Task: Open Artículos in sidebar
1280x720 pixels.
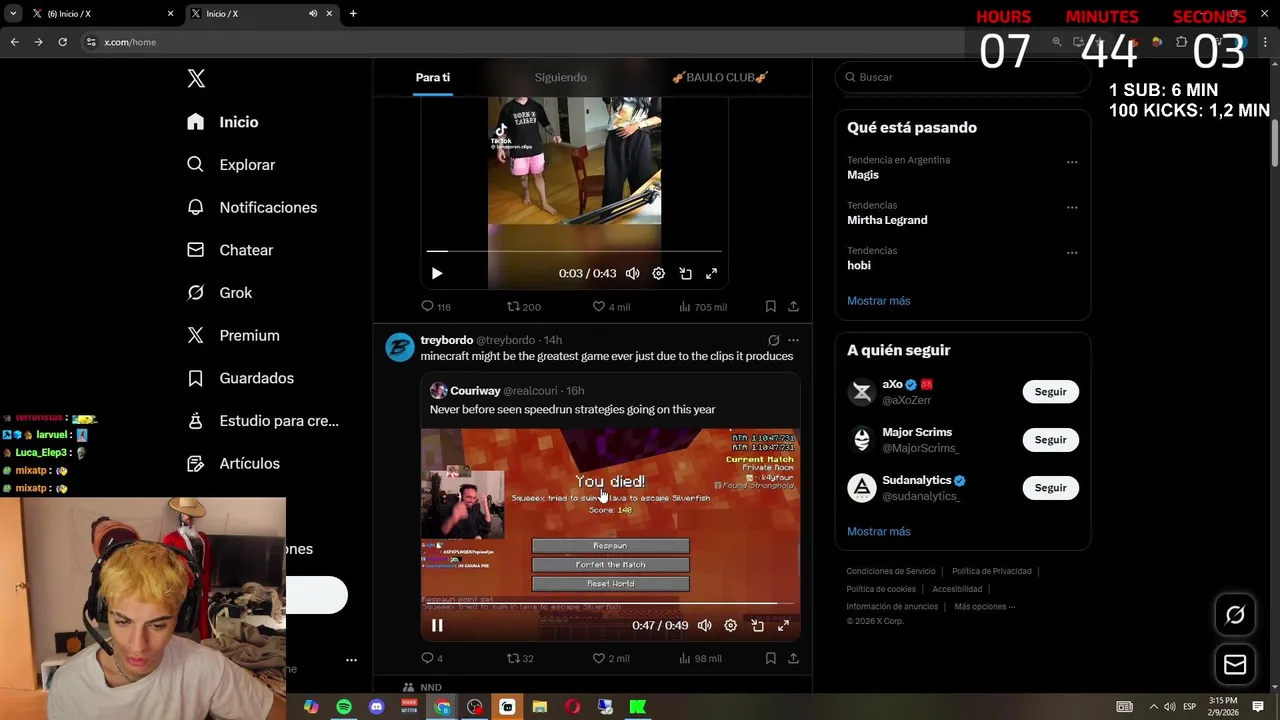Action: click(233, 464)
